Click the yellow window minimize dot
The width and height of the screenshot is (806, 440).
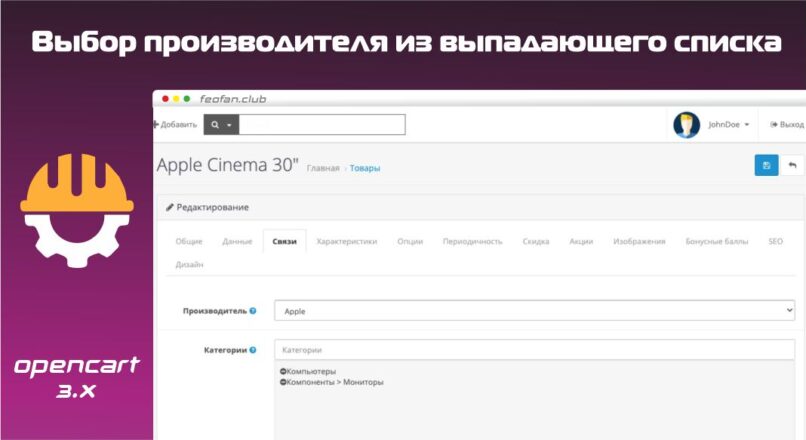point(176,99)
